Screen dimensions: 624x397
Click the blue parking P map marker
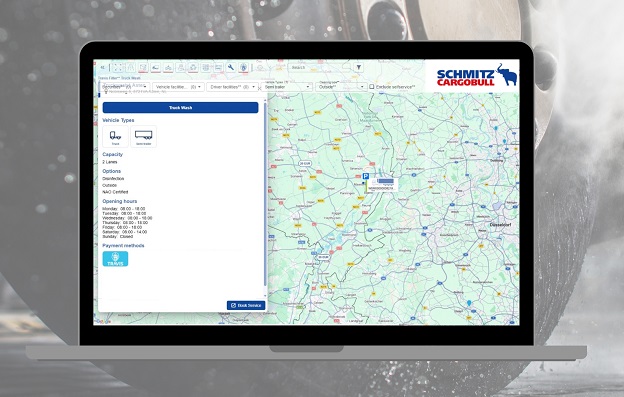[366, 176]
